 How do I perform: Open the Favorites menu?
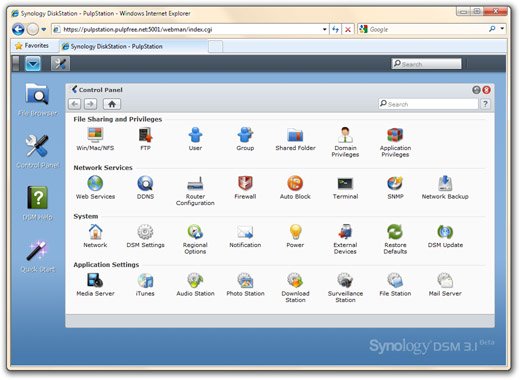(32, 46)
